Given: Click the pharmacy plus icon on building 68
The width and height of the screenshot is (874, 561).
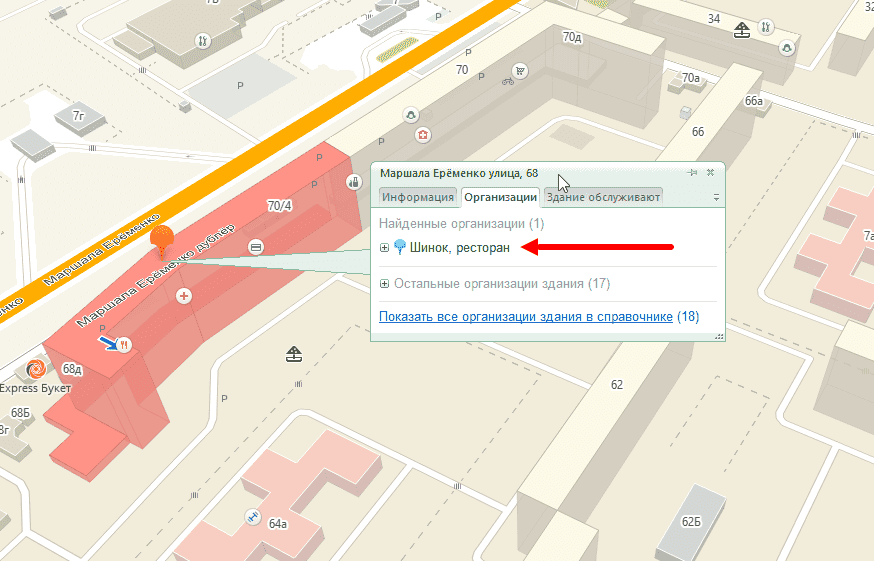Looking at the screenshot, I should (x=184, y=296).
